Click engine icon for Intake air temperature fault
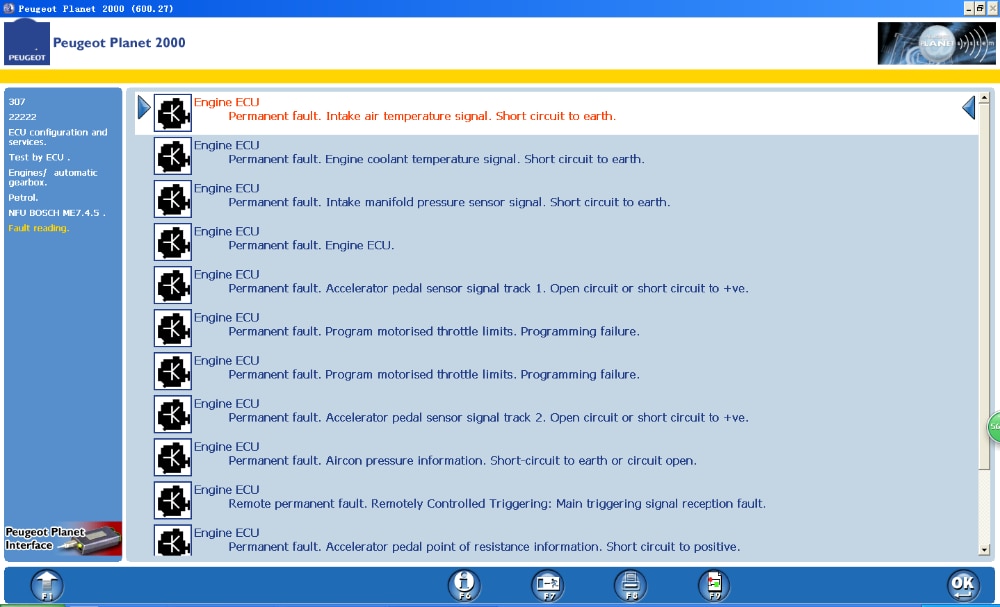This screenshot has height=607, width=1000. [173, 113]
